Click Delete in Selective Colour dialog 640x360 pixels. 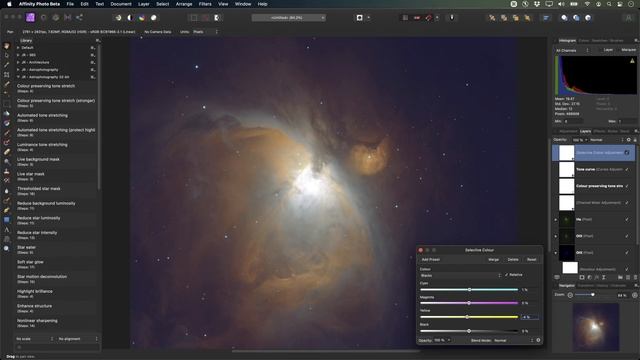[513, 260]
